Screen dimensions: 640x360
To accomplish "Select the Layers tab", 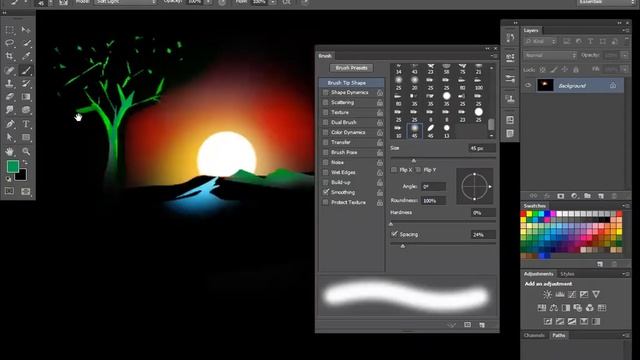I will click(x=531, y=31).
